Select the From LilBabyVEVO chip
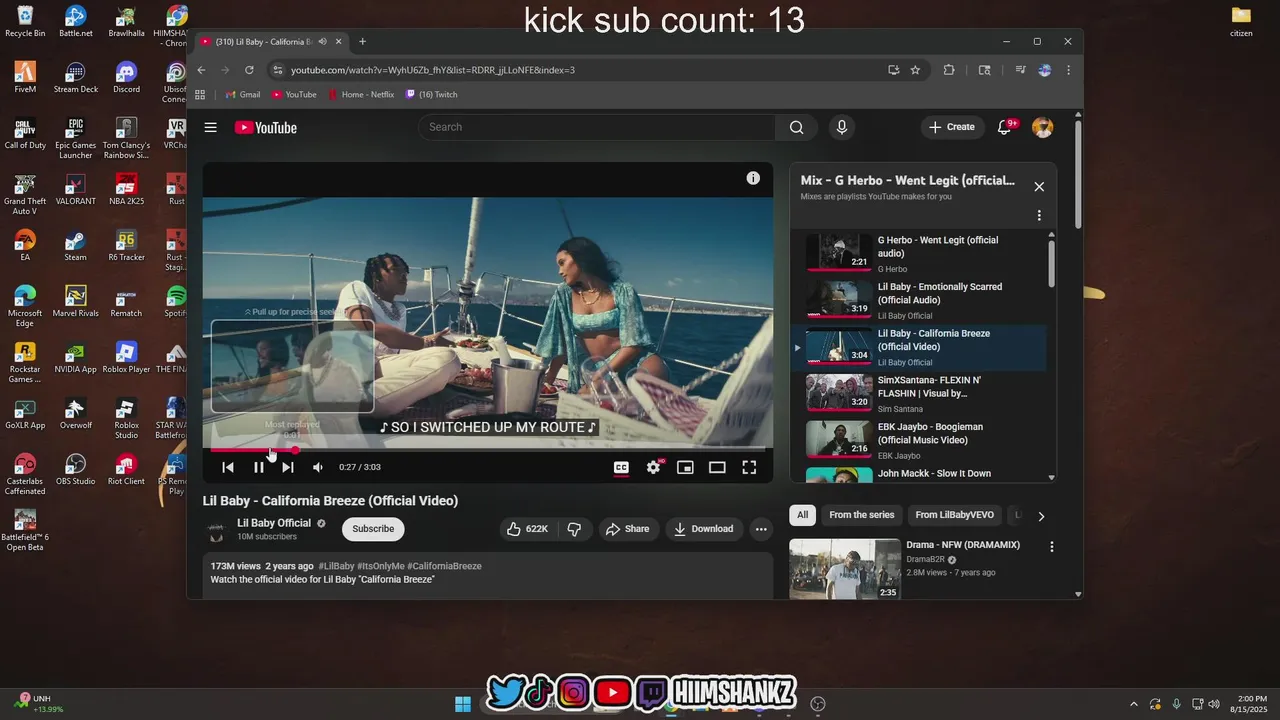This screenshot has height=720, width=1280. (x=955, y=515)
